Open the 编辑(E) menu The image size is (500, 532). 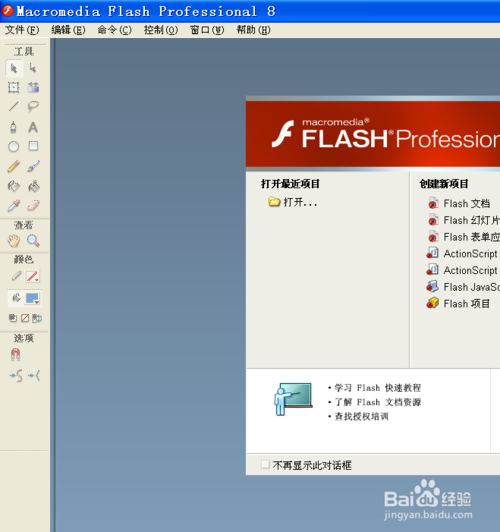point(68,30)
